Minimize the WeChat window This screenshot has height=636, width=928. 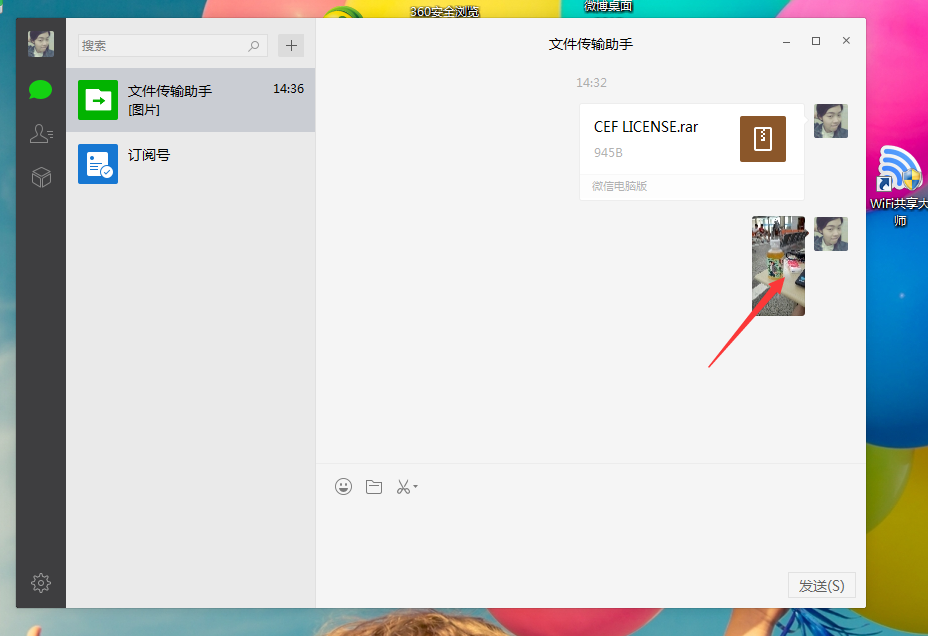coord(787,41)
